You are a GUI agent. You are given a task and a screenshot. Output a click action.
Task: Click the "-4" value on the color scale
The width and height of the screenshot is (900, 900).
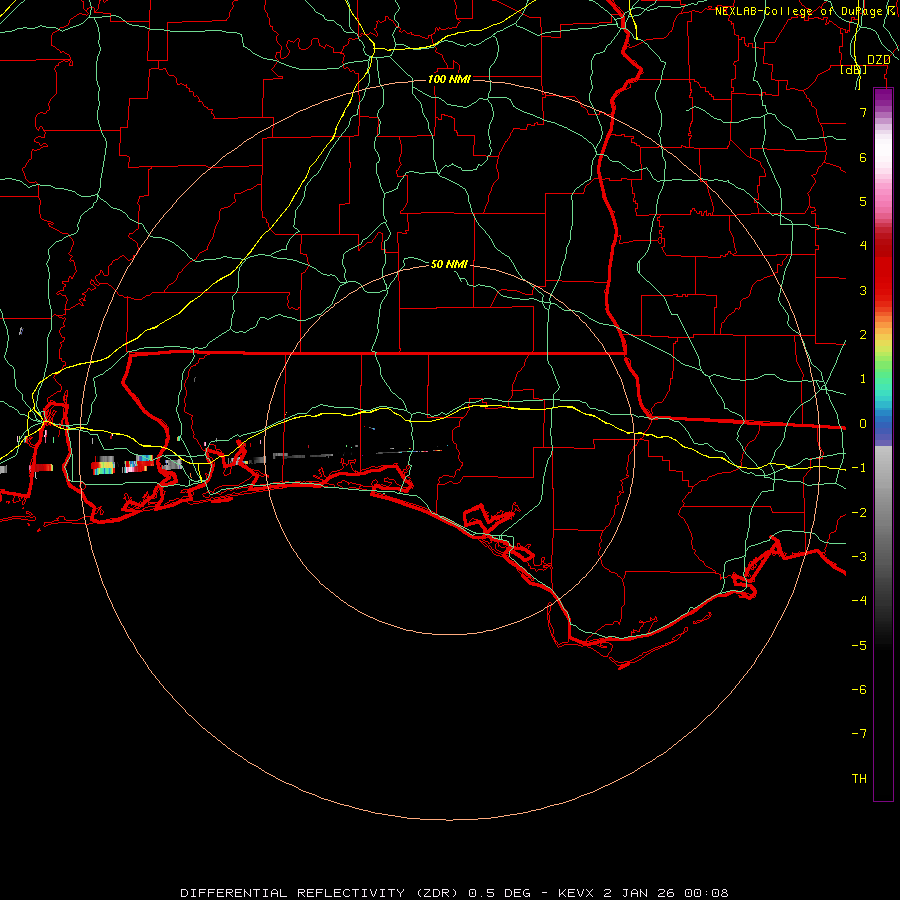pos(859,600)
